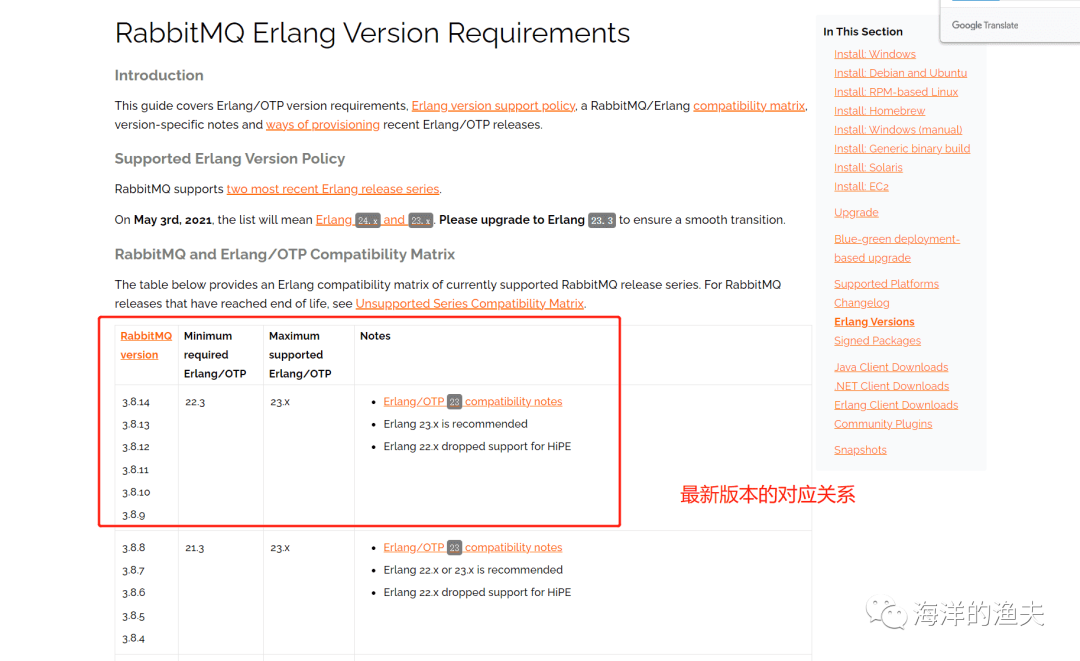Click the 21.3 minimum Erlang value
1080x661 pixels.
[x=195, y=548]
